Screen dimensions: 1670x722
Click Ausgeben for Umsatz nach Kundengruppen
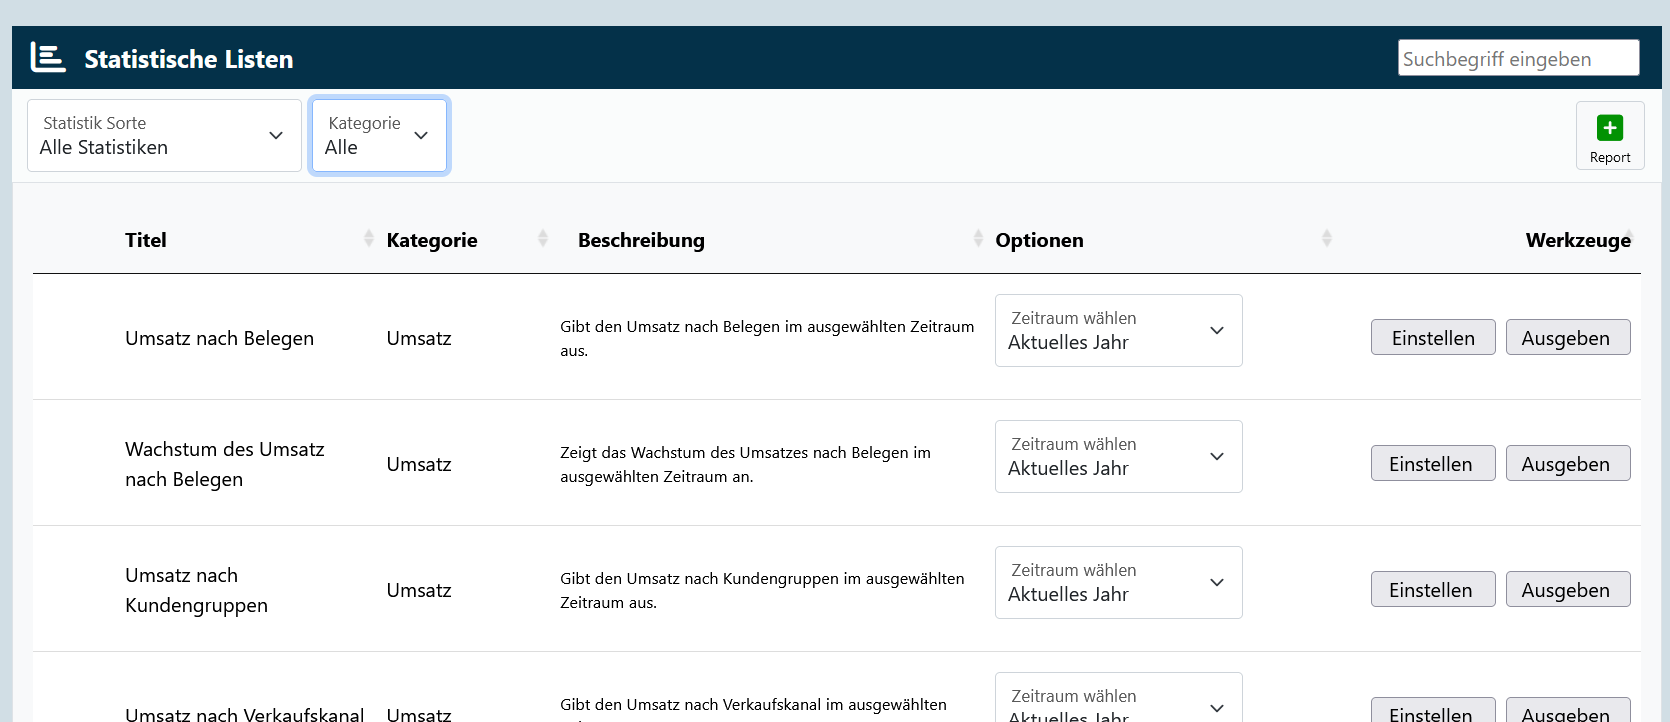pyautogui.click(x=1567, y=590)
